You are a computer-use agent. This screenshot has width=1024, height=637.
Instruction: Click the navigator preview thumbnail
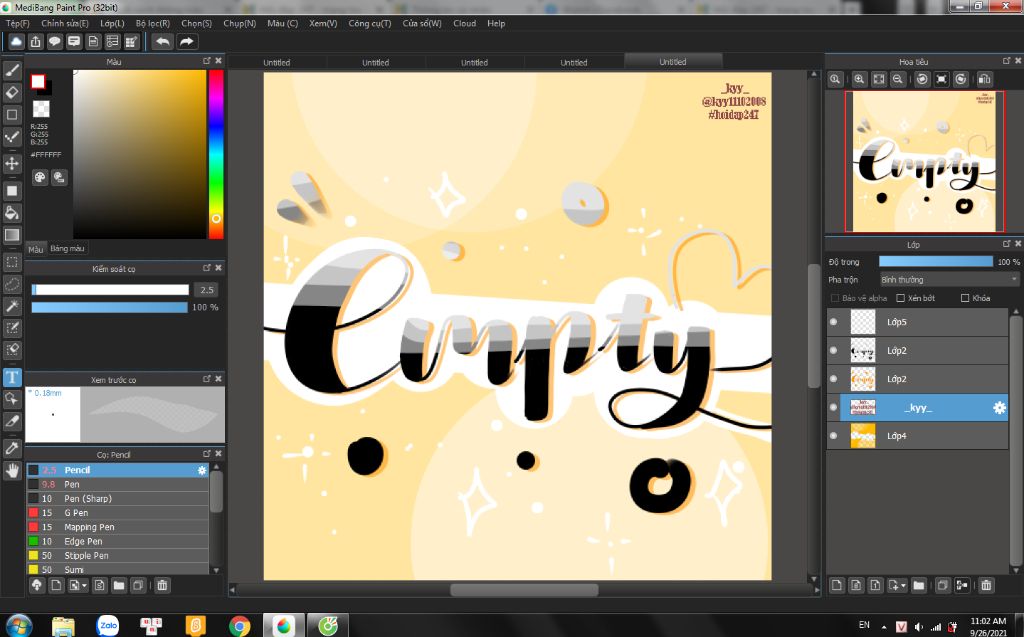[925, 161]
